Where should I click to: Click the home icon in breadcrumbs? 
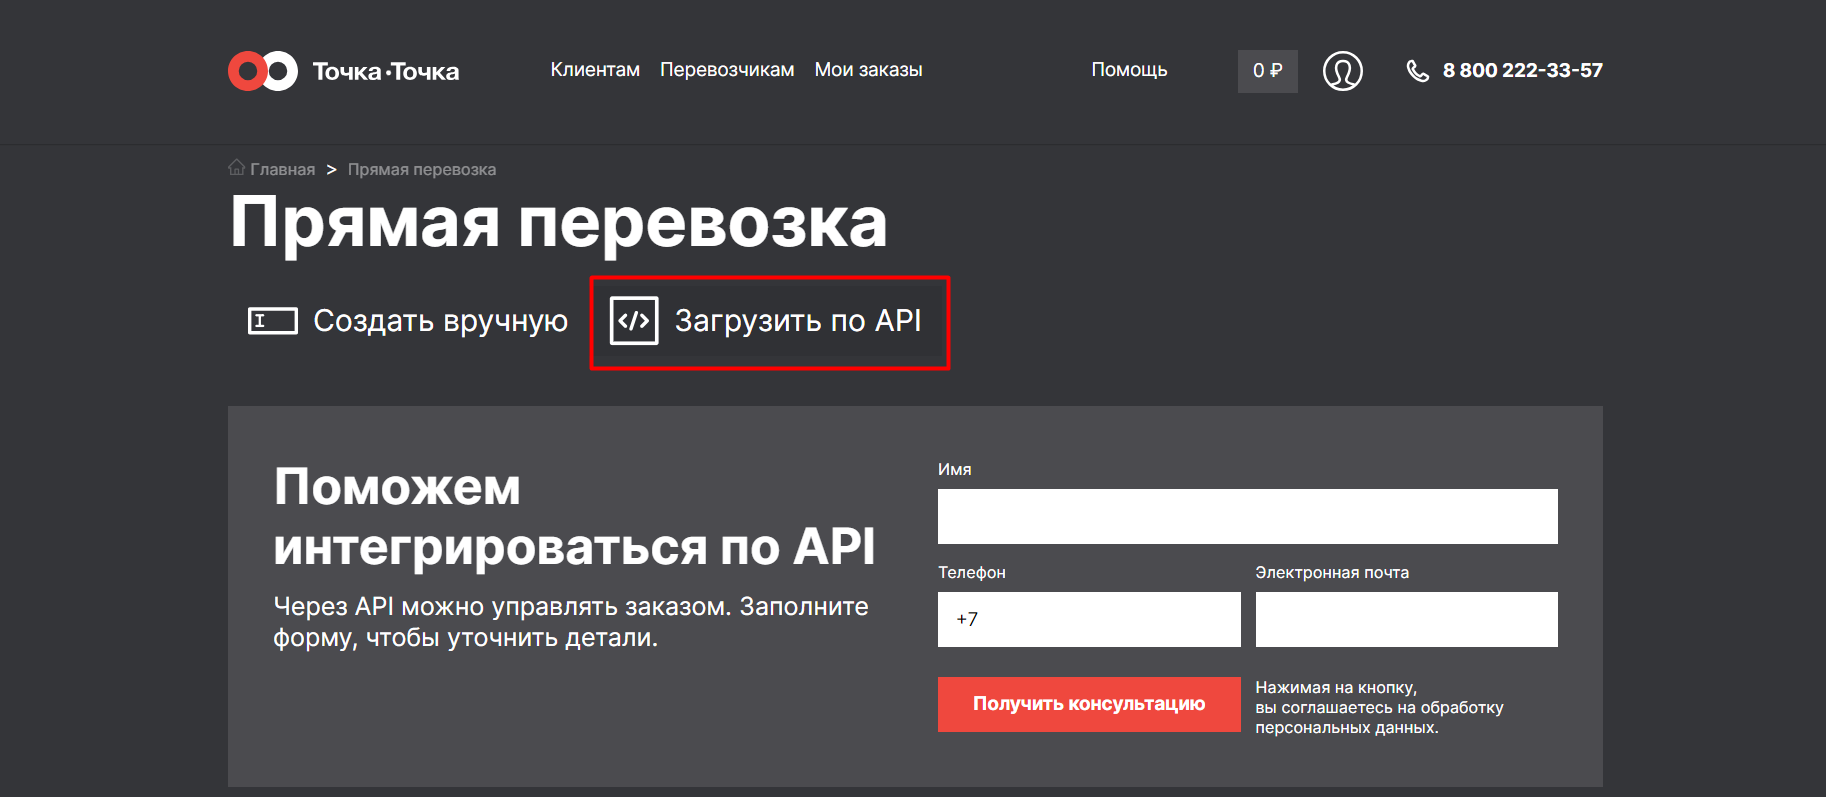coord(237,167)
